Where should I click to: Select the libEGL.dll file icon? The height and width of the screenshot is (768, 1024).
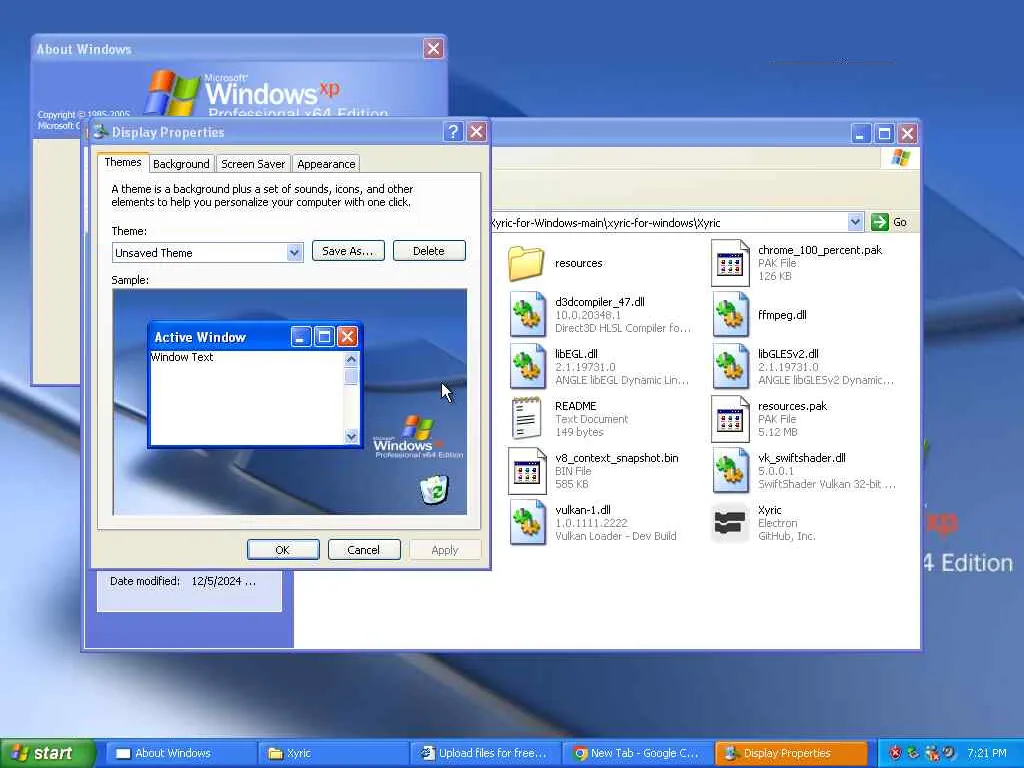pyautogui.click(x=527, y=367)
